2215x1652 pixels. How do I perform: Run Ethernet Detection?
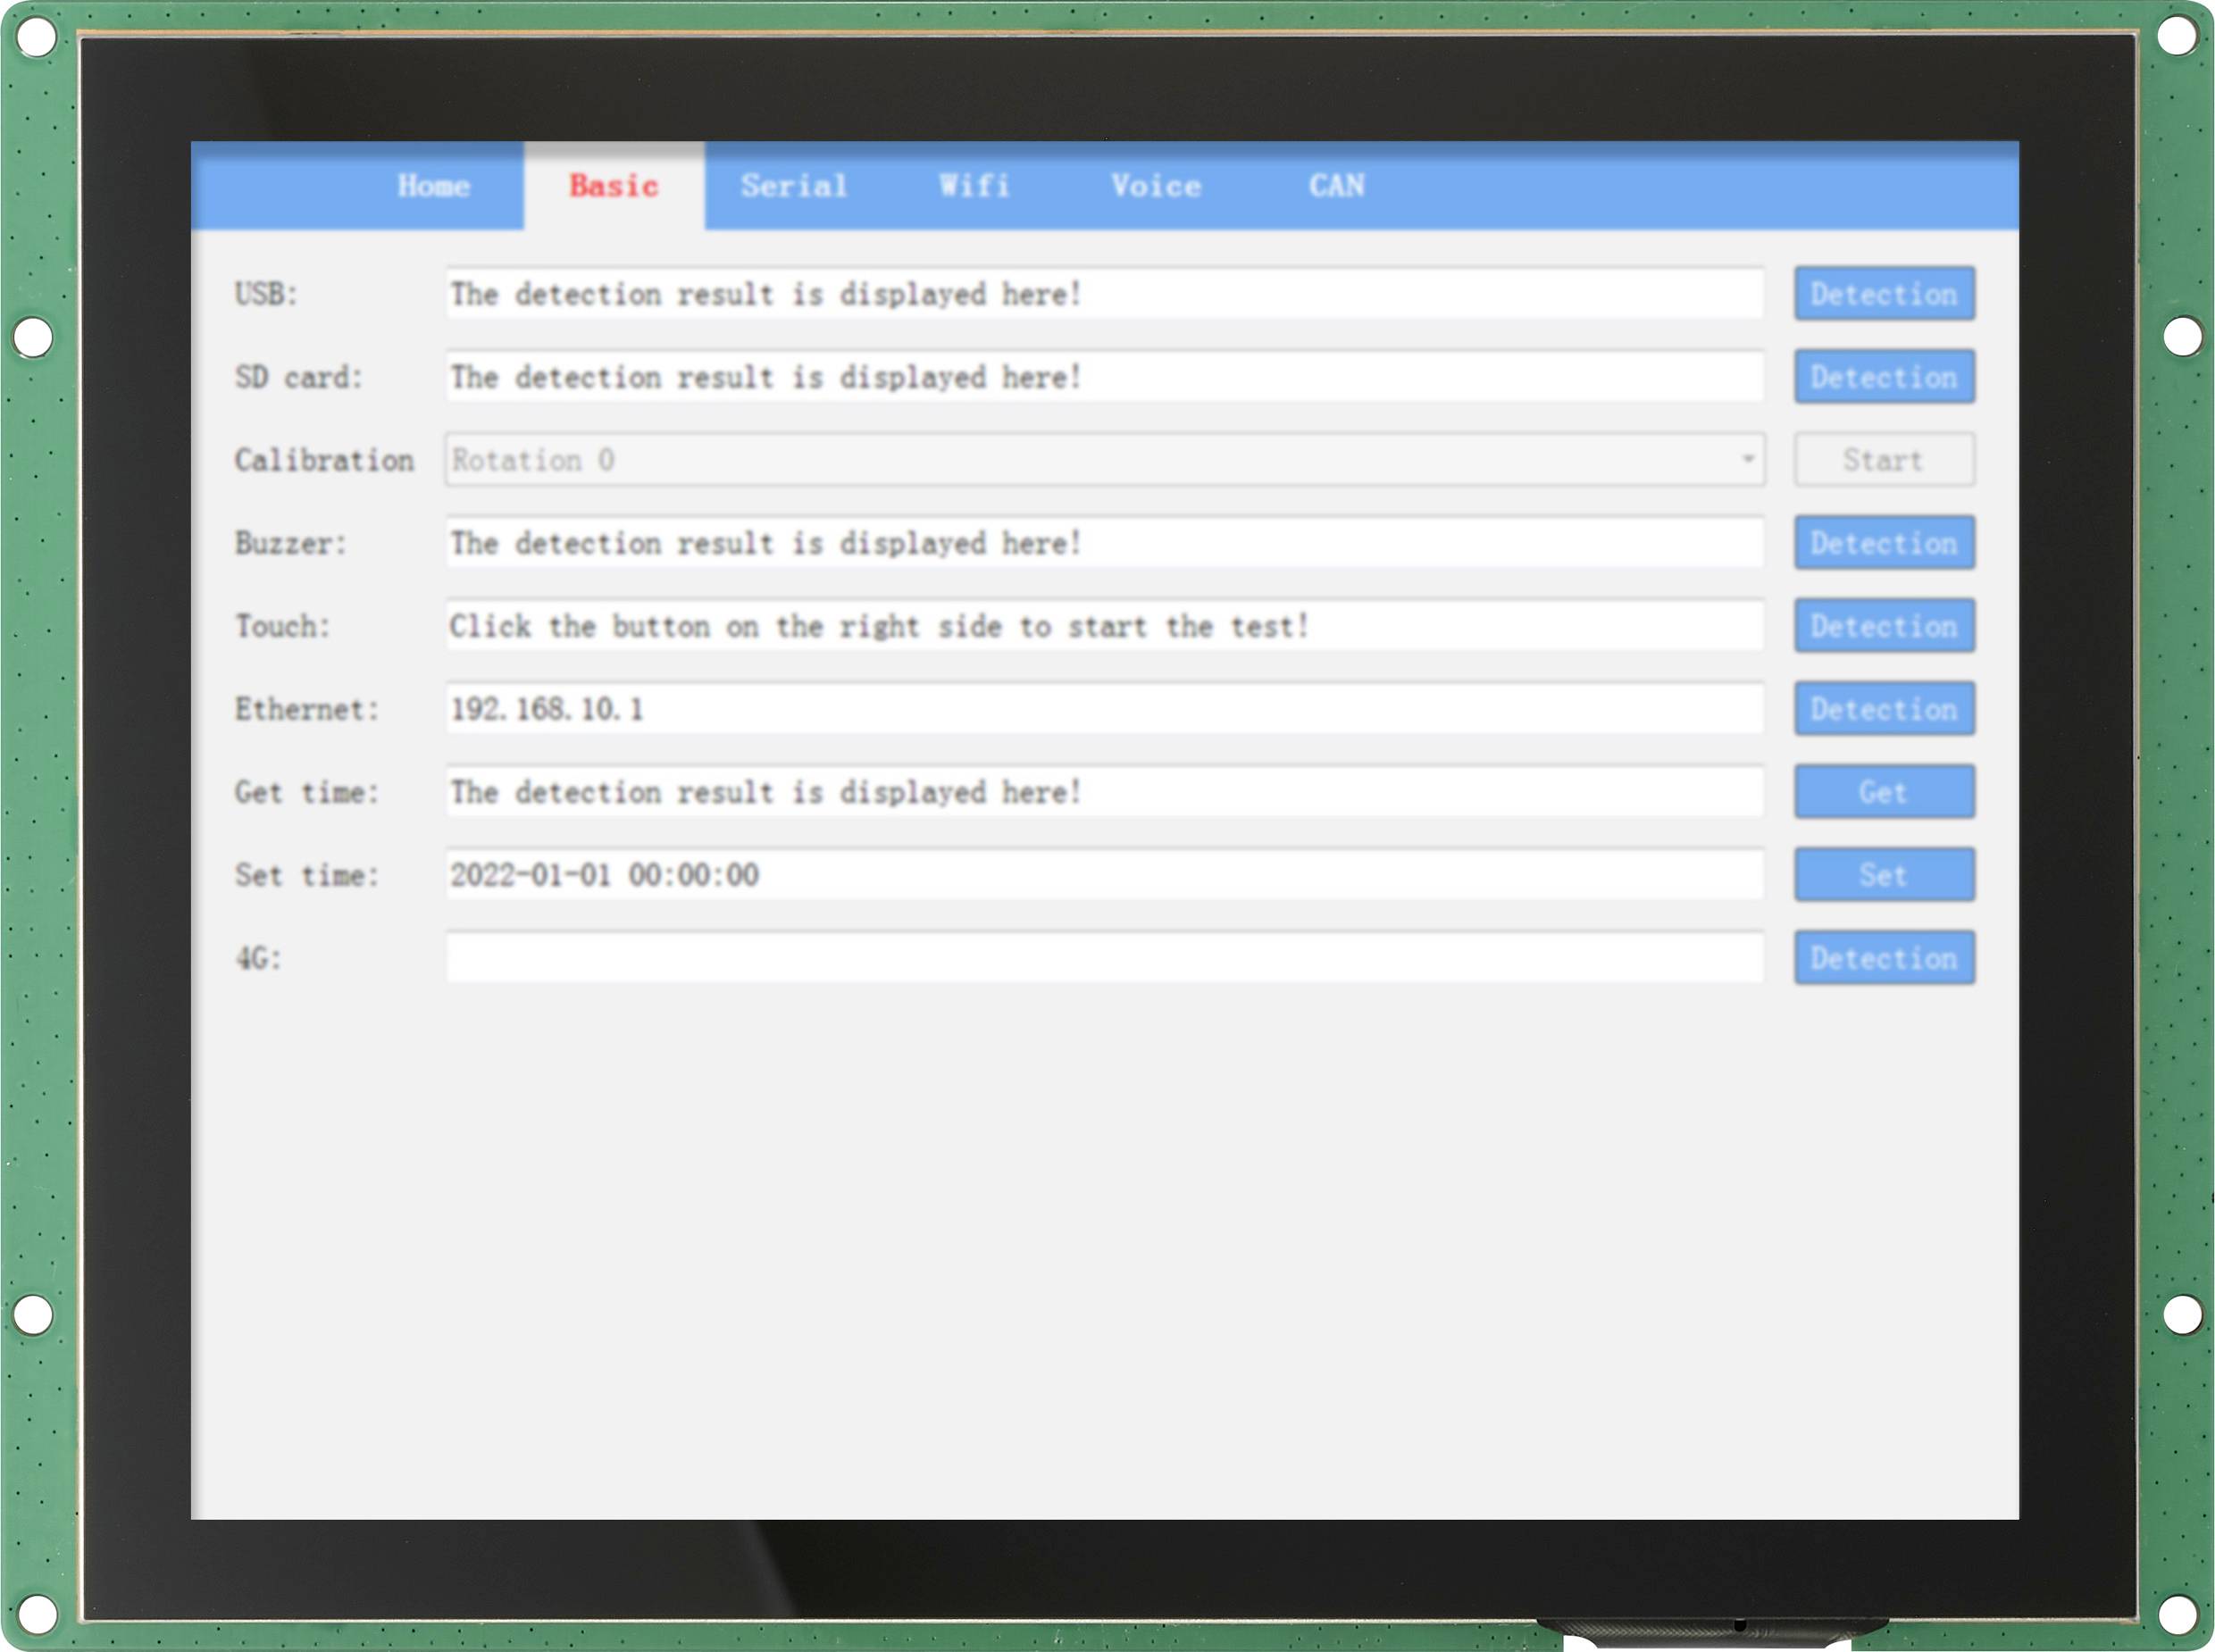pos(1883,709)
